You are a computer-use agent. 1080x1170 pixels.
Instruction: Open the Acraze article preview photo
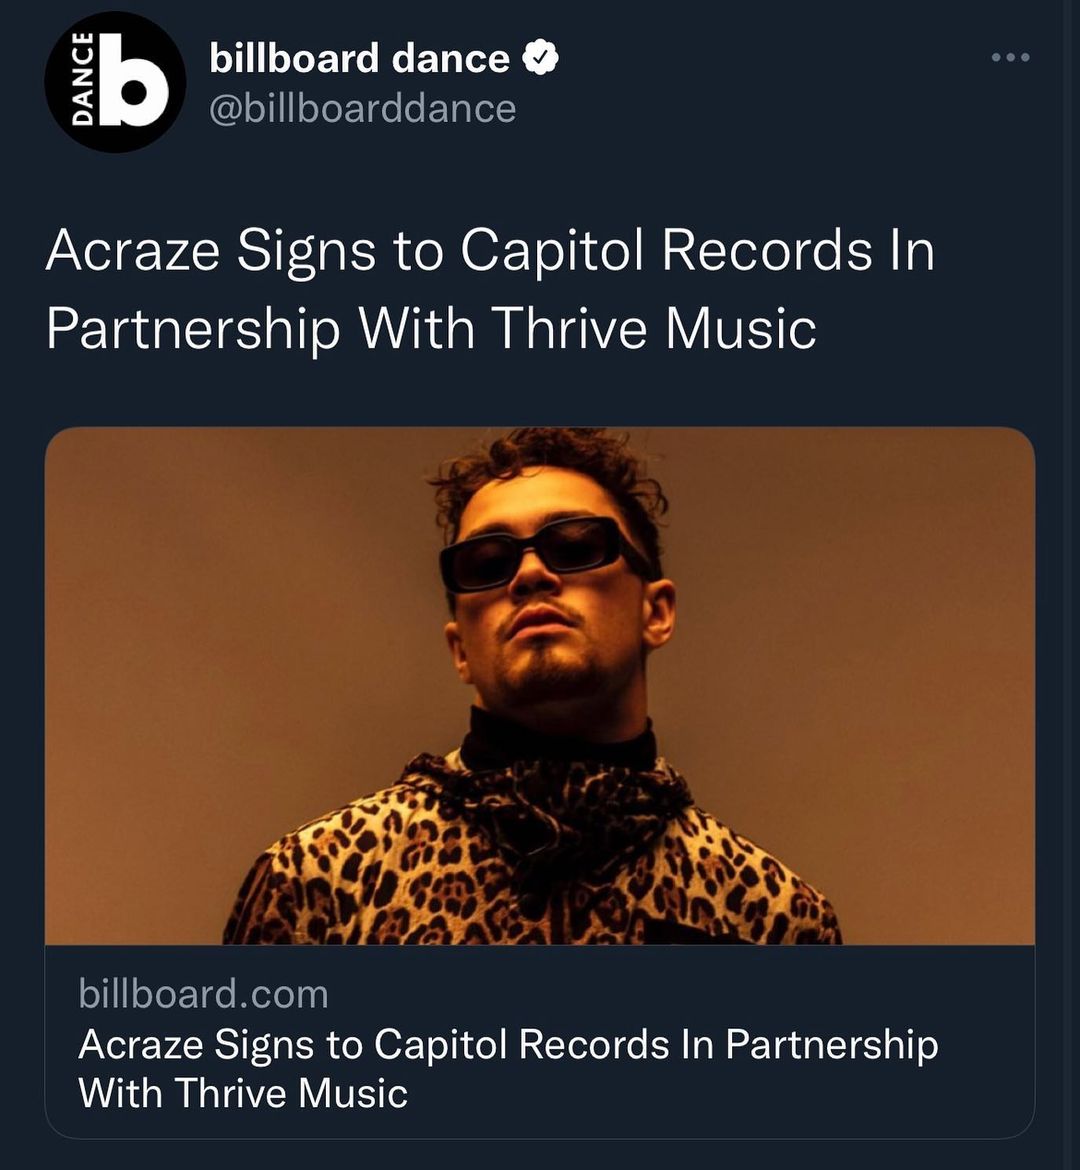[540, 685]
